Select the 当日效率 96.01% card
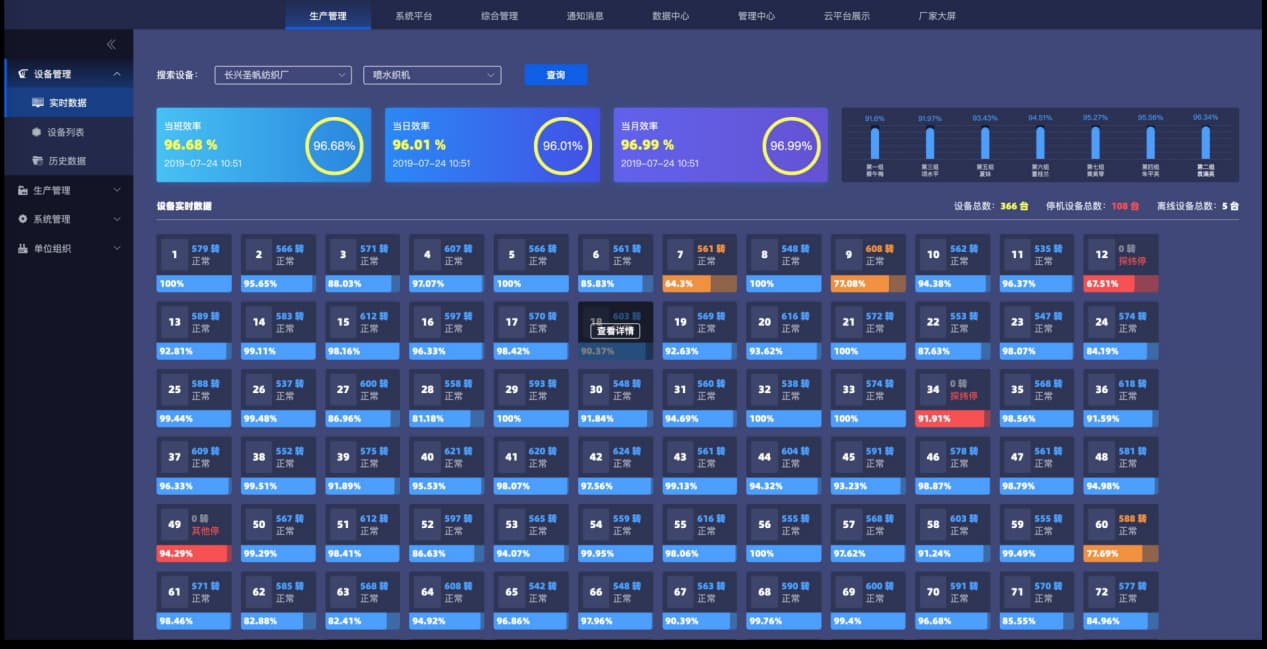Viewport: 1267px width, 649px height. (492, 145)
